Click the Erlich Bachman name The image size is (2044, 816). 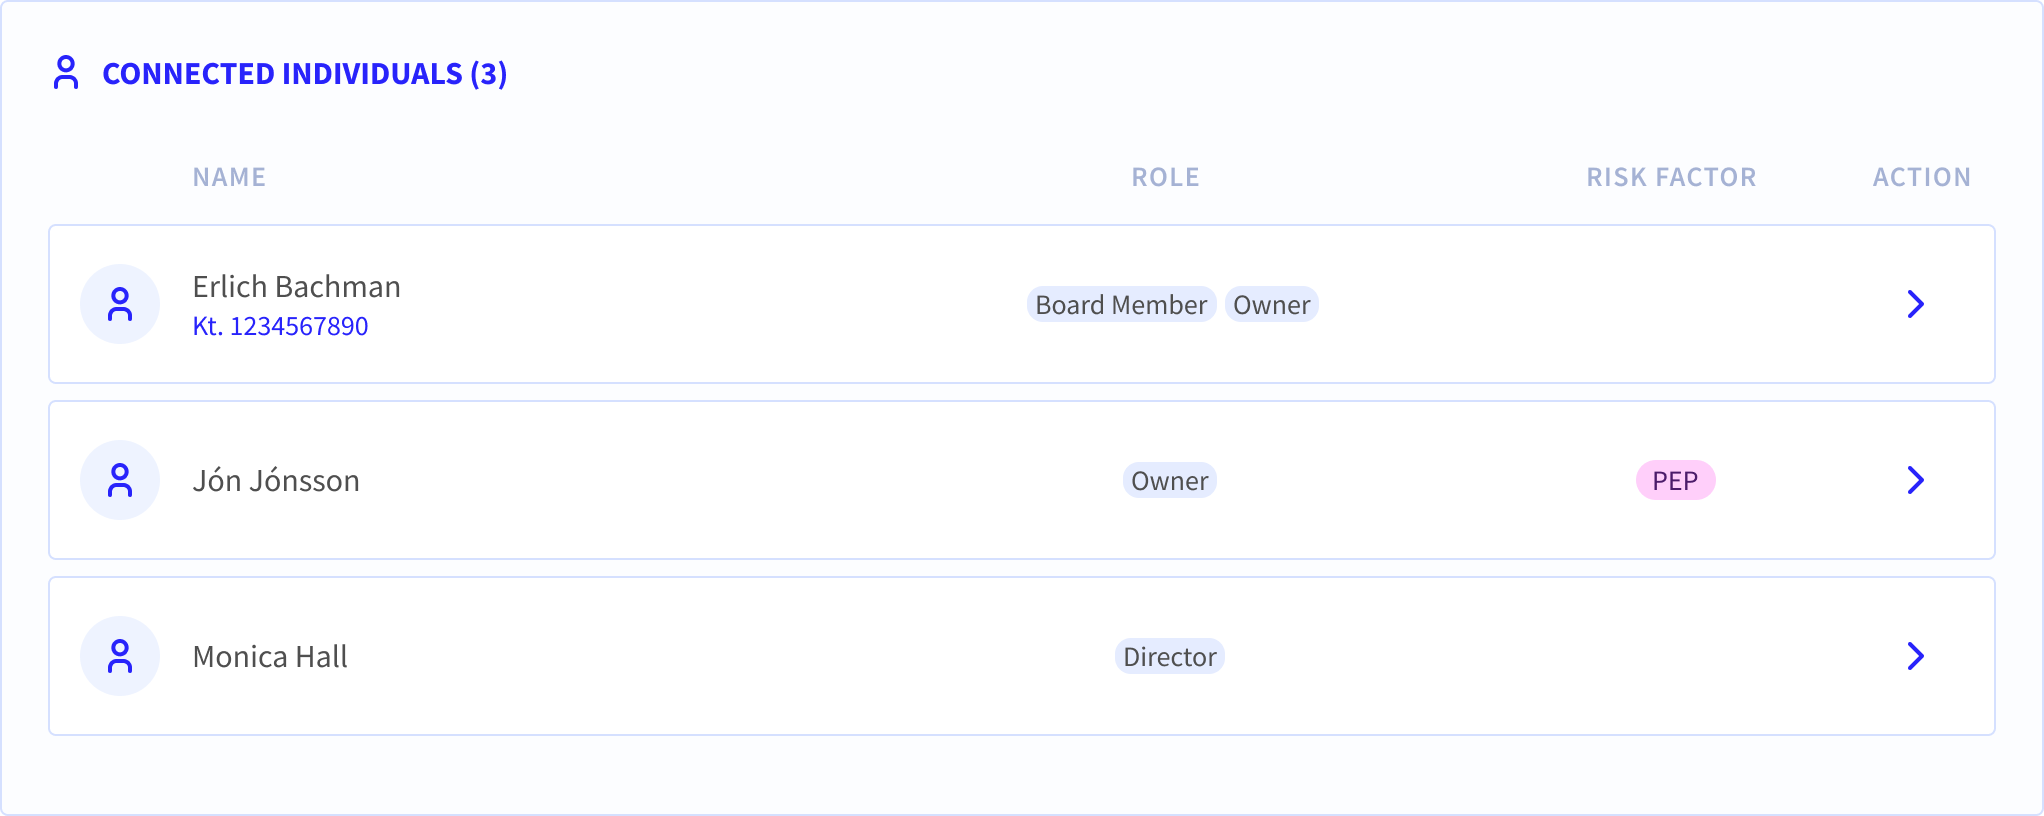tap(296, 287)
